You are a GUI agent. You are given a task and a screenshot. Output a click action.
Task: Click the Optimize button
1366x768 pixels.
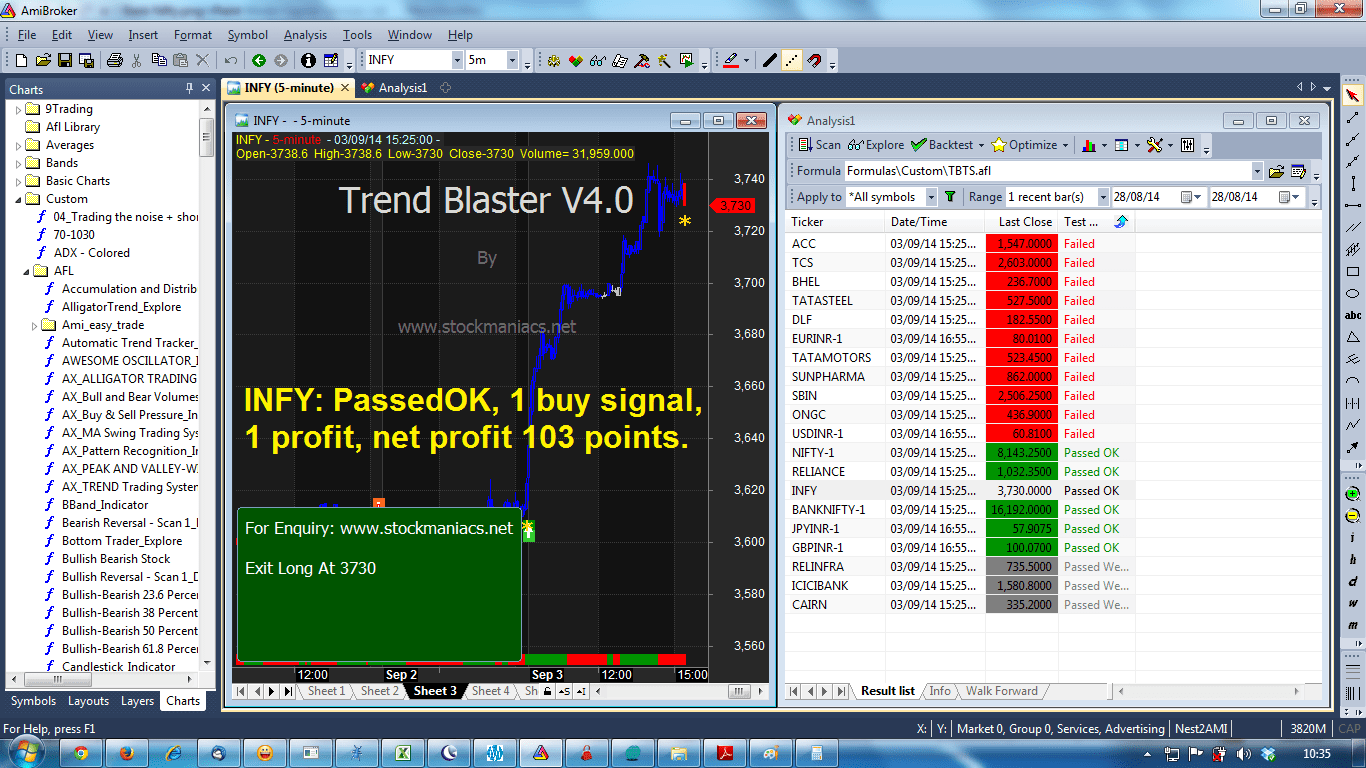point(1024,145)
